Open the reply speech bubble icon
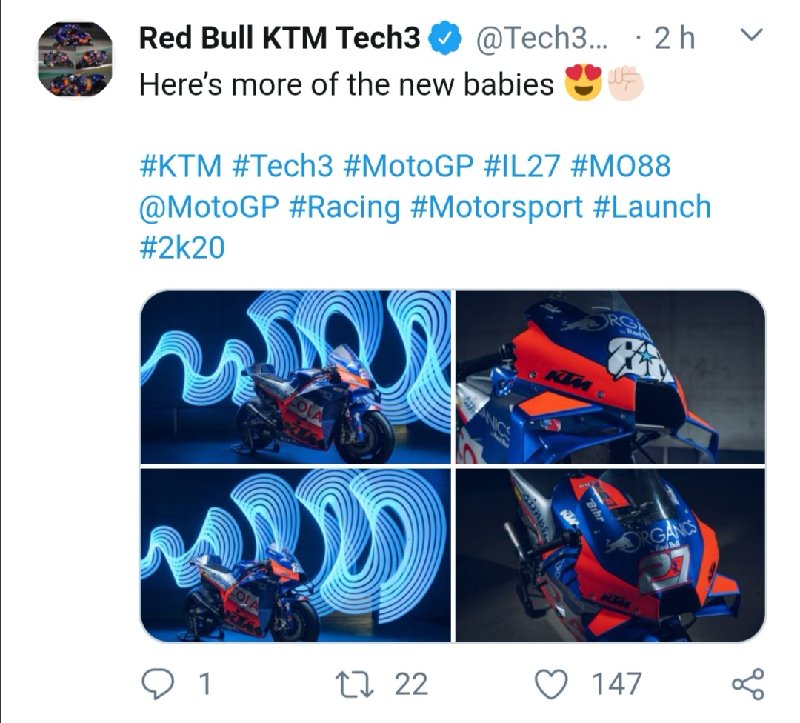800x723 pixels. (158, 684)
